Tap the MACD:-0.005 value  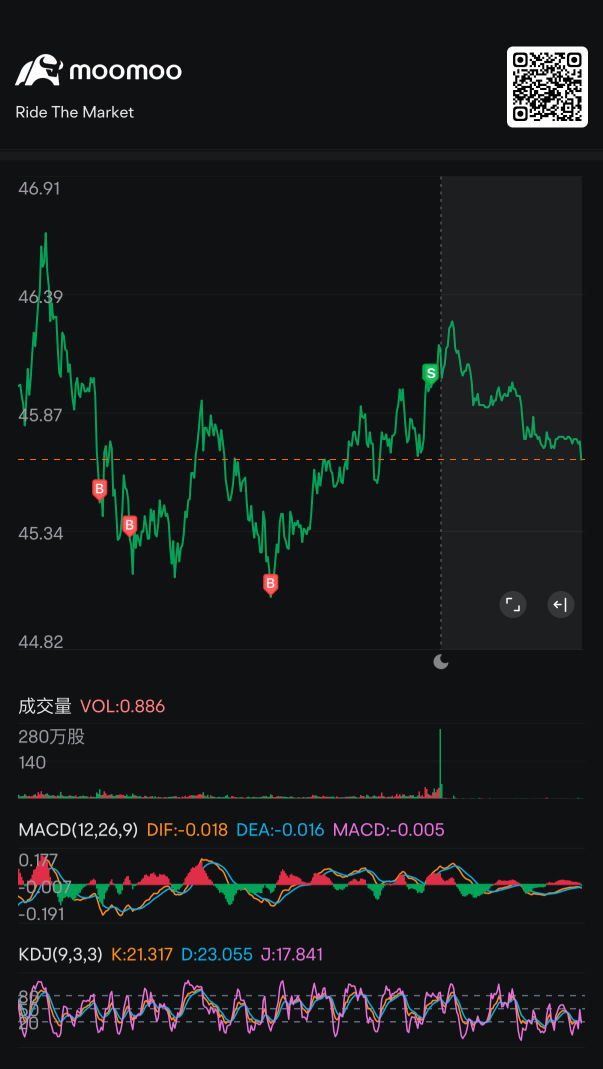click(x=388, y=830)
